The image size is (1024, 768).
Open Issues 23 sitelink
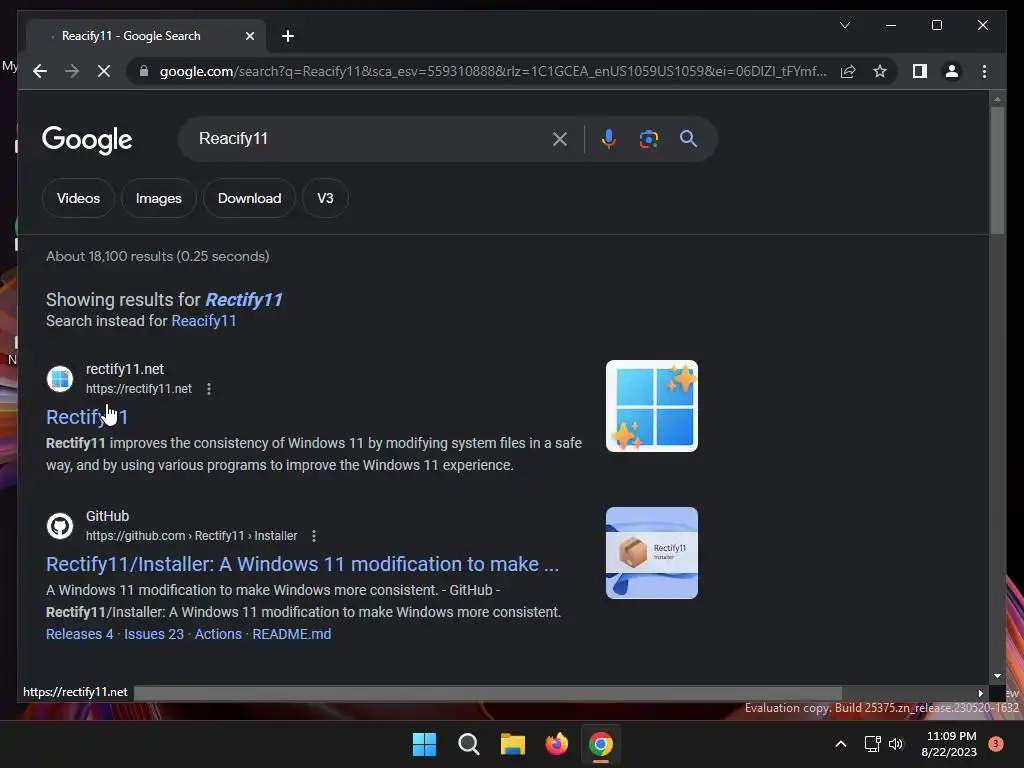coord(154,634)
